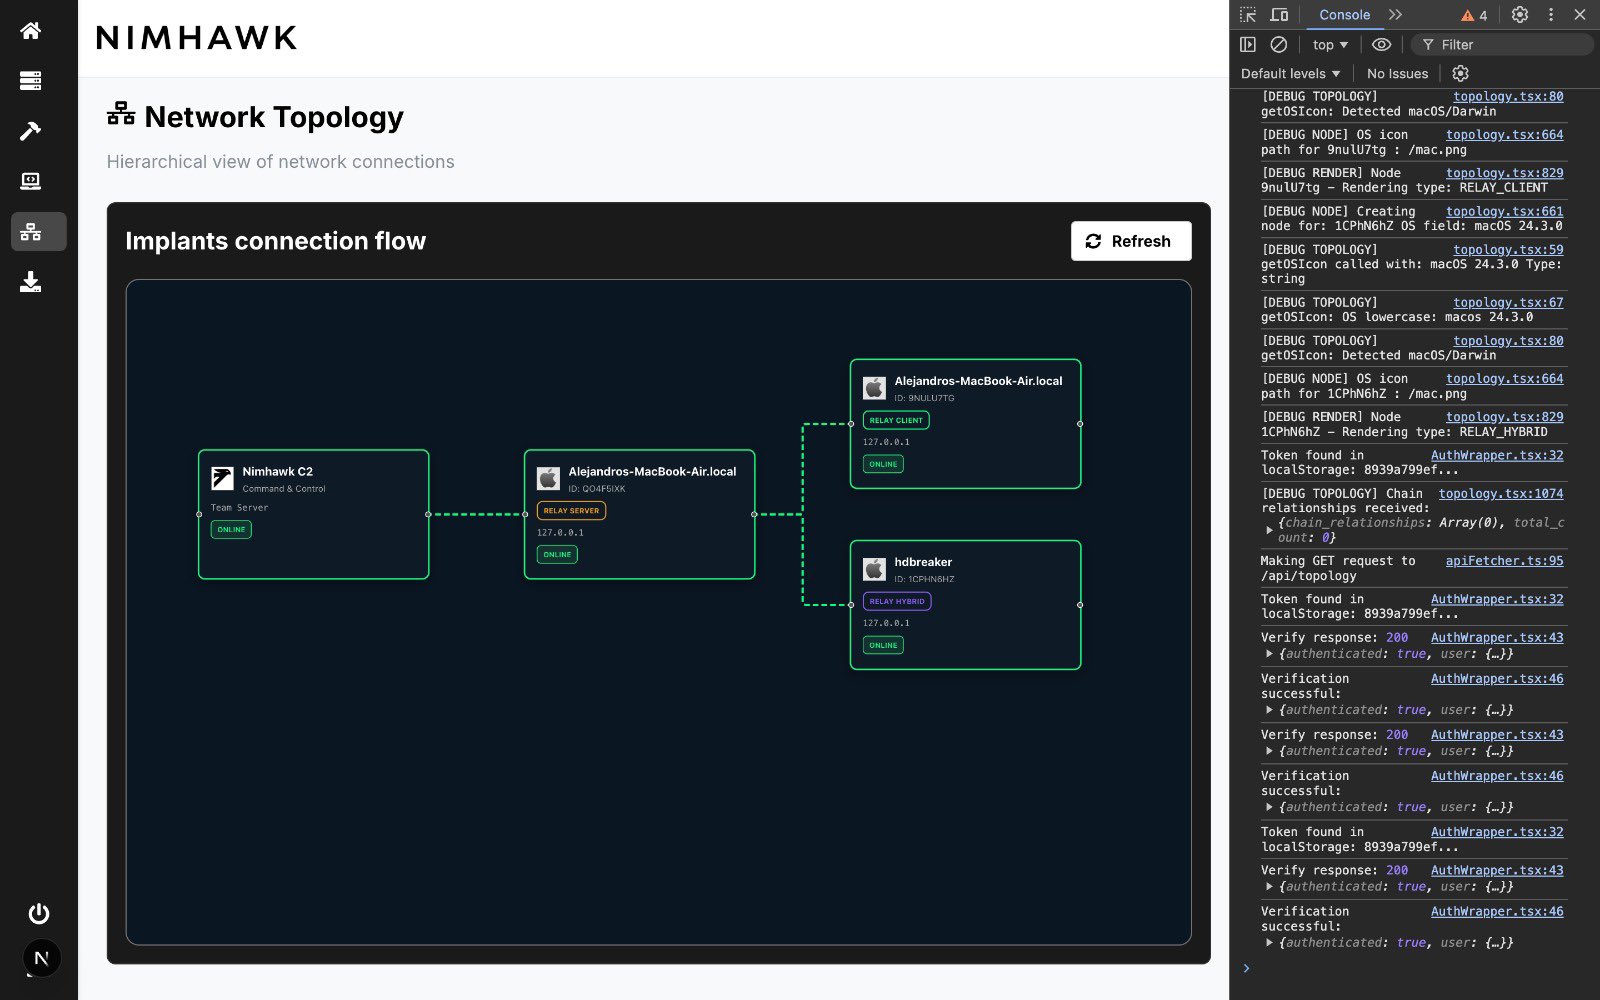The width and height of the screenshot is (1600, 1000).
Task: Click the No Issues label
Action: click(1397, 73)
